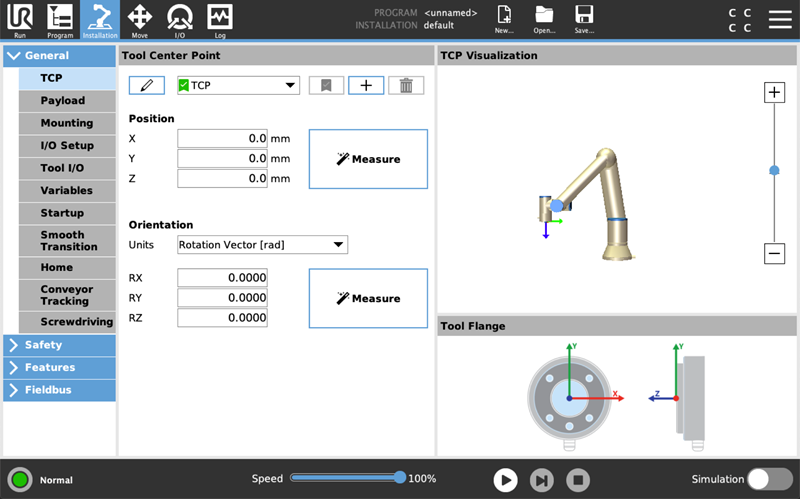
Task: Delete the TCP using trash icon
Action: pyautogui.click(x=406, y=86)
